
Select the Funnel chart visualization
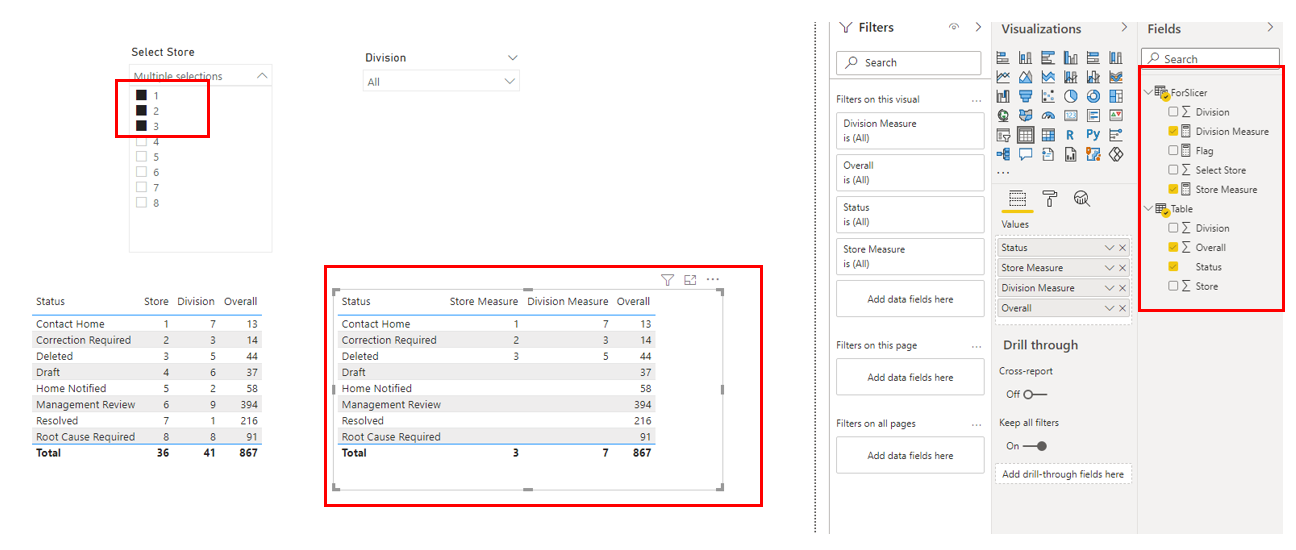tap(1025, 96)
